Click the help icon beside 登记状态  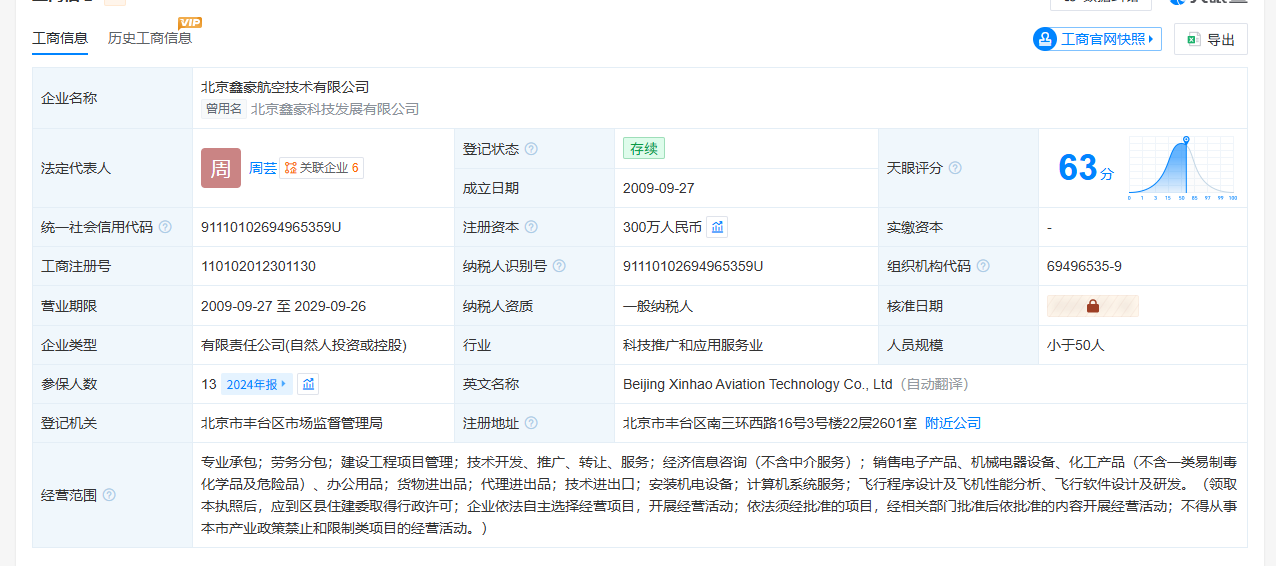[531, 149]
